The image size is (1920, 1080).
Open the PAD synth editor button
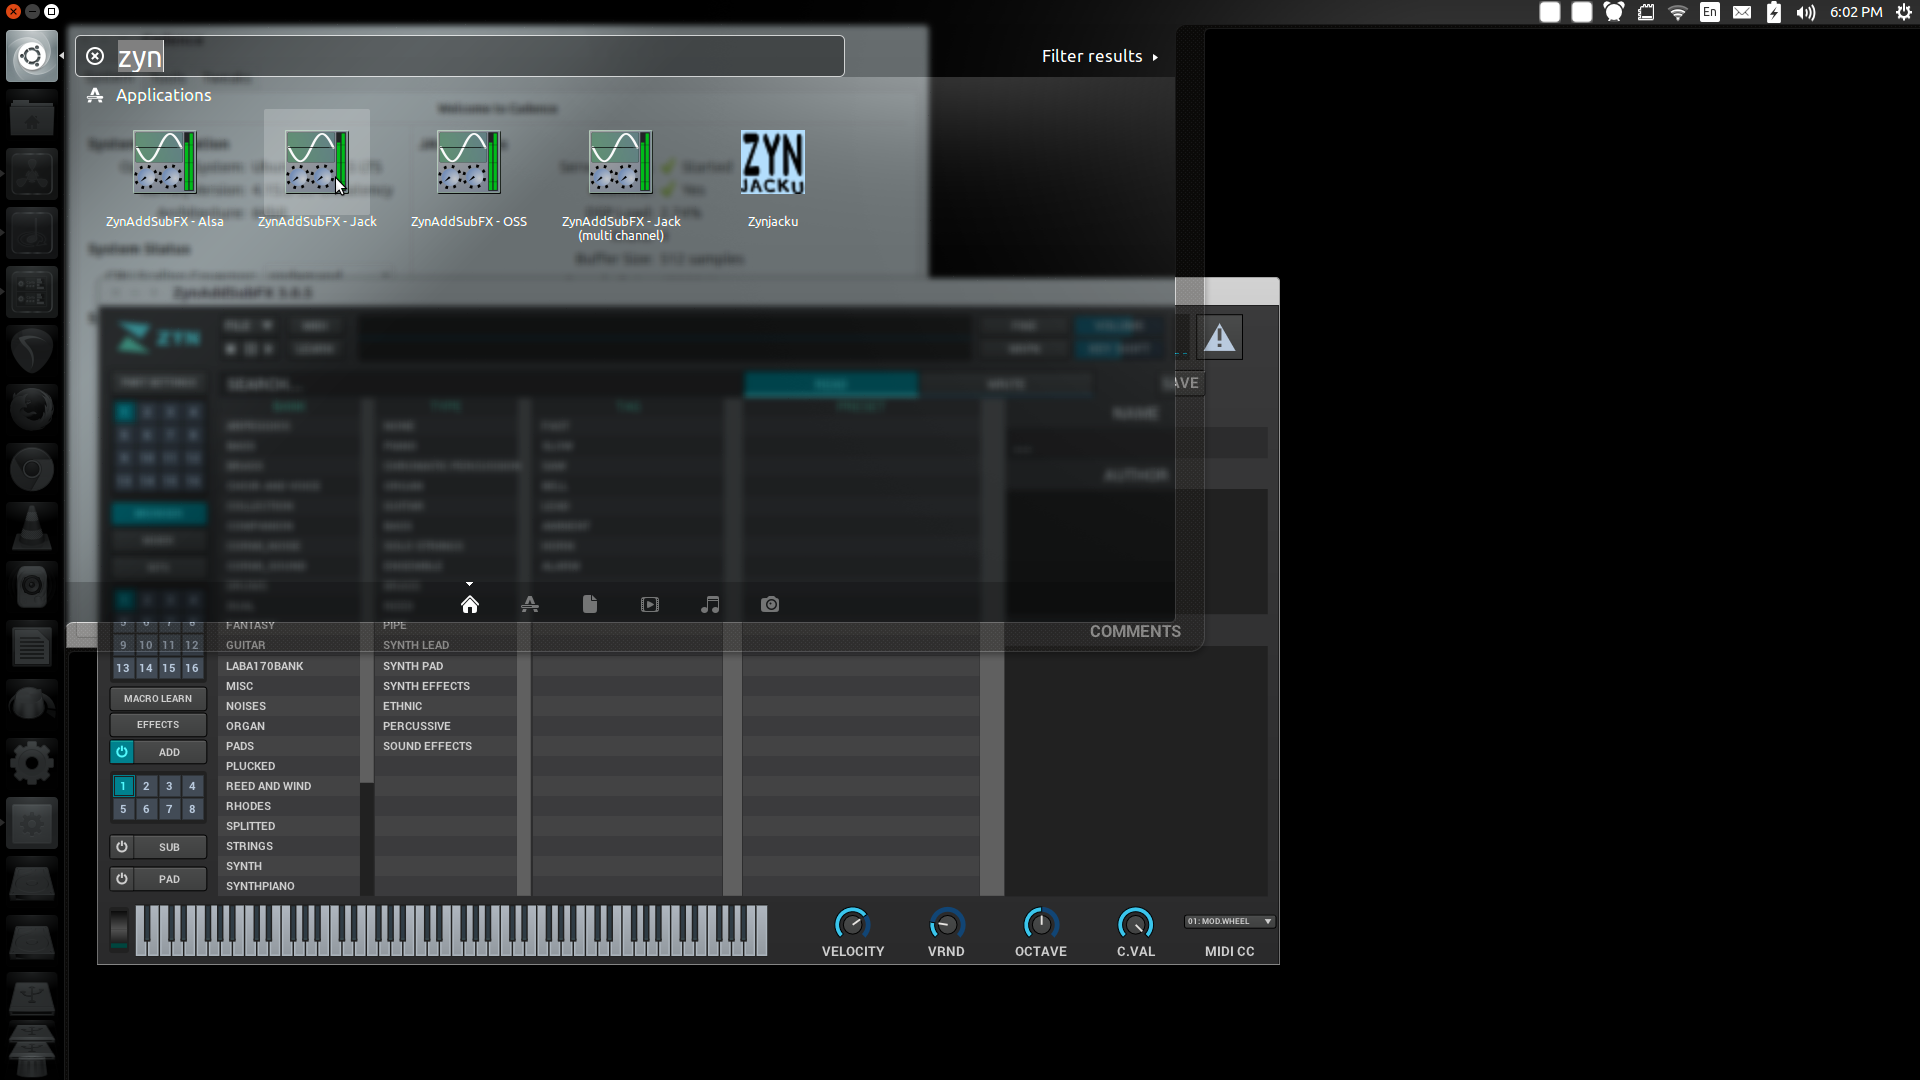click(x=170, y=879)
